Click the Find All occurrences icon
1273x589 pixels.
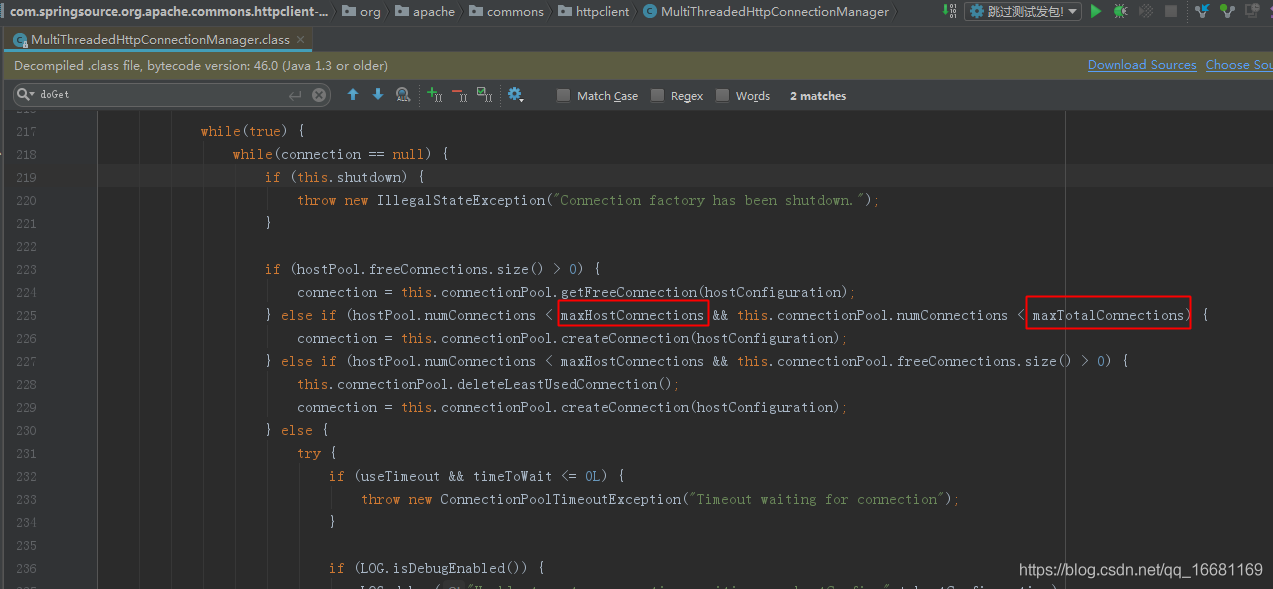pyautogui.click(x=403, y=95)
